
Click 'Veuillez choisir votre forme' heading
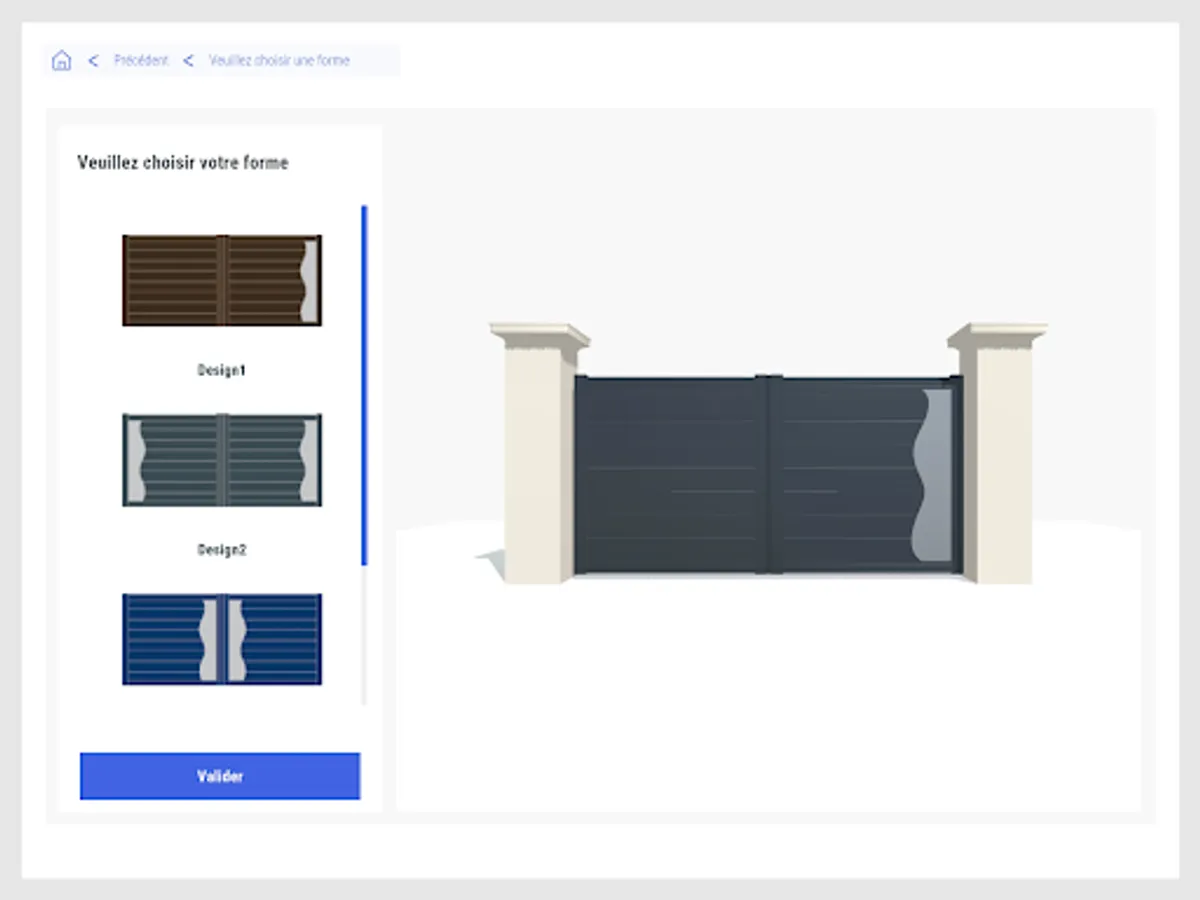(183, 162)
